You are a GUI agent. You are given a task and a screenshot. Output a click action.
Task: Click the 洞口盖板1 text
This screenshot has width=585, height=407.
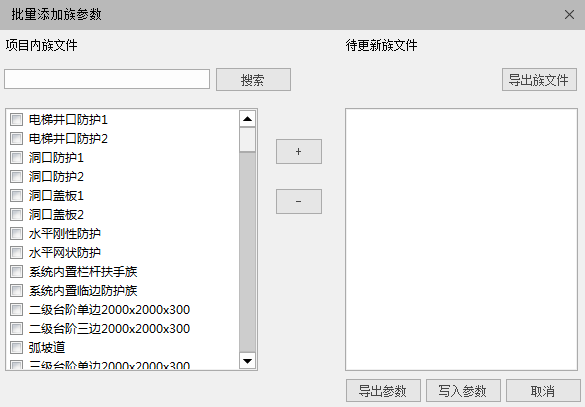(56, 196)
